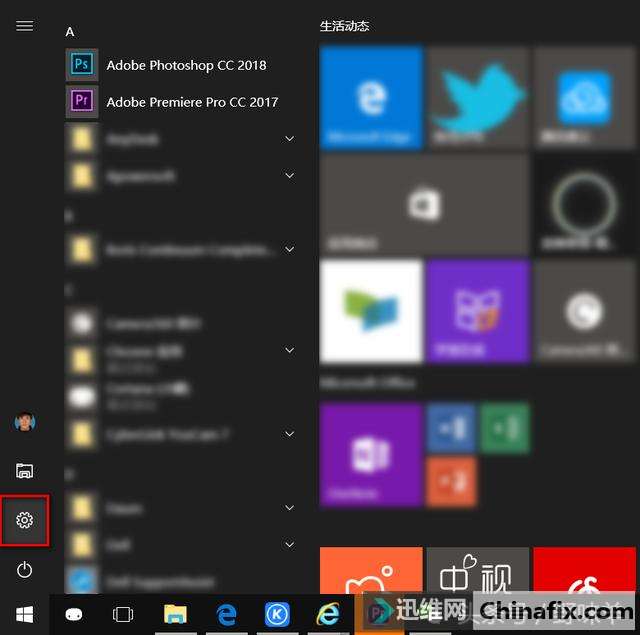
Task: Open the purple OneNote tile
Action: pos(371,454)
